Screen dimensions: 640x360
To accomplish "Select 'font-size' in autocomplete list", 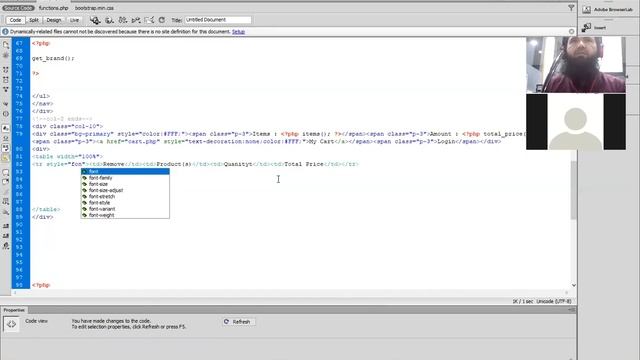I will click(x=125, y=184).
